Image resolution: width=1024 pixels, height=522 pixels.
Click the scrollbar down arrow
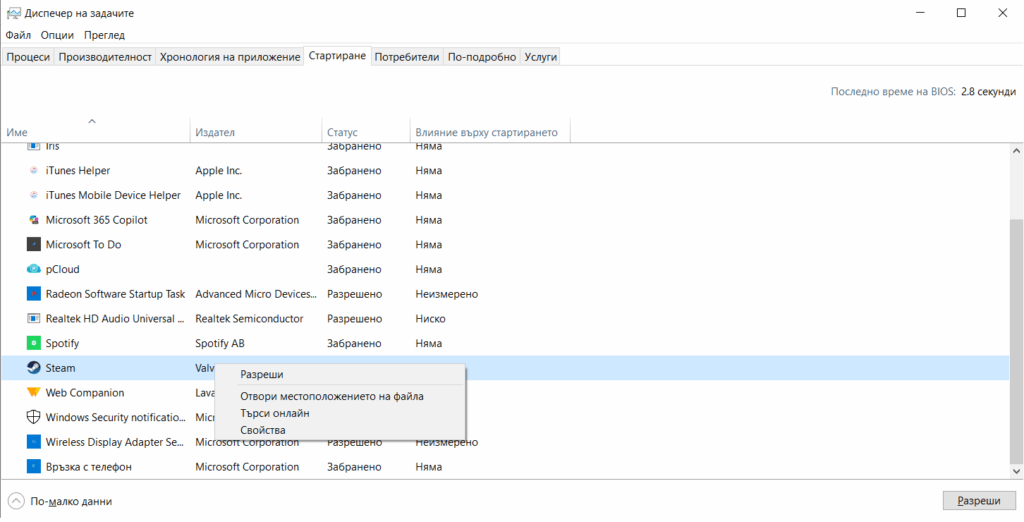(1016, 470)
